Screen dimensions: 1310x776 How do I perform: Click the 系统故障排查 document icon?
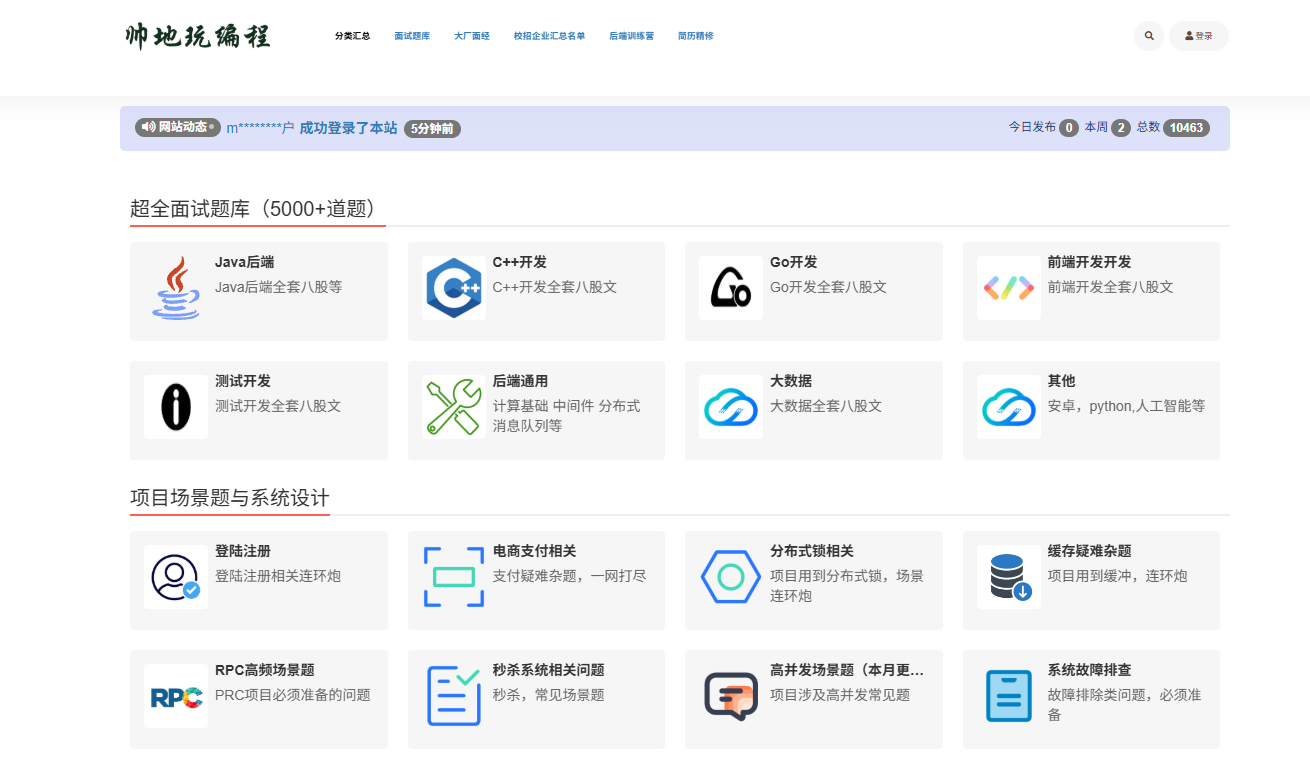tap(1009, 696)
